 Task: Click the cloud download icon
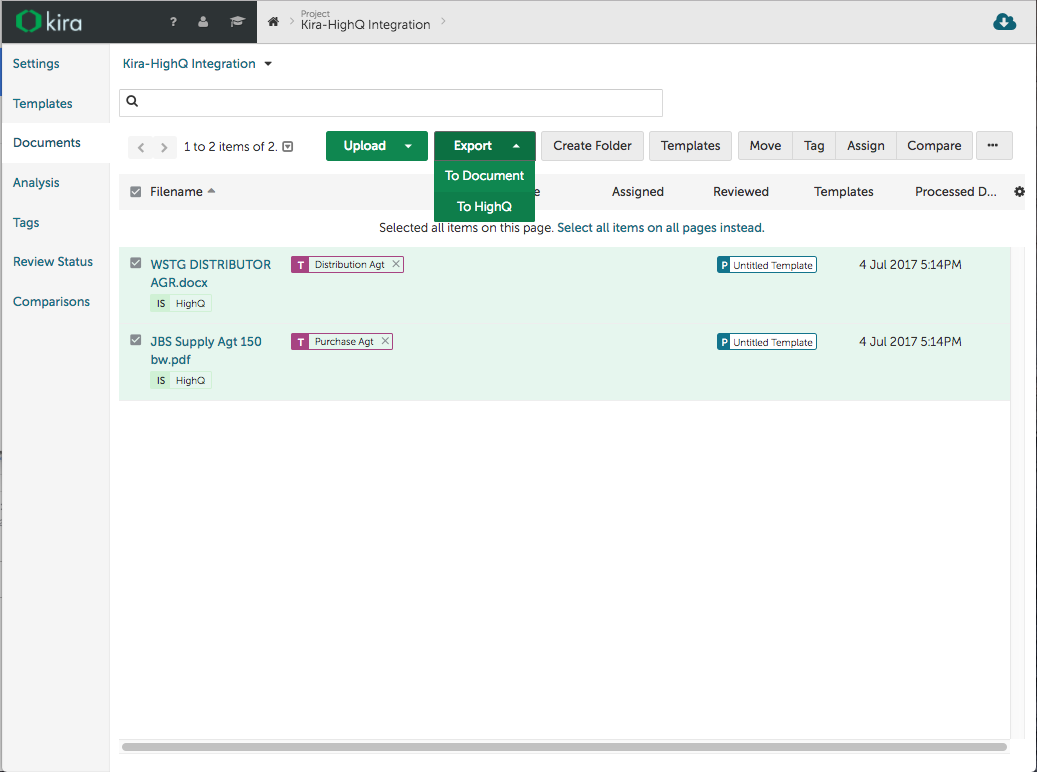(x=1005, y=22)
